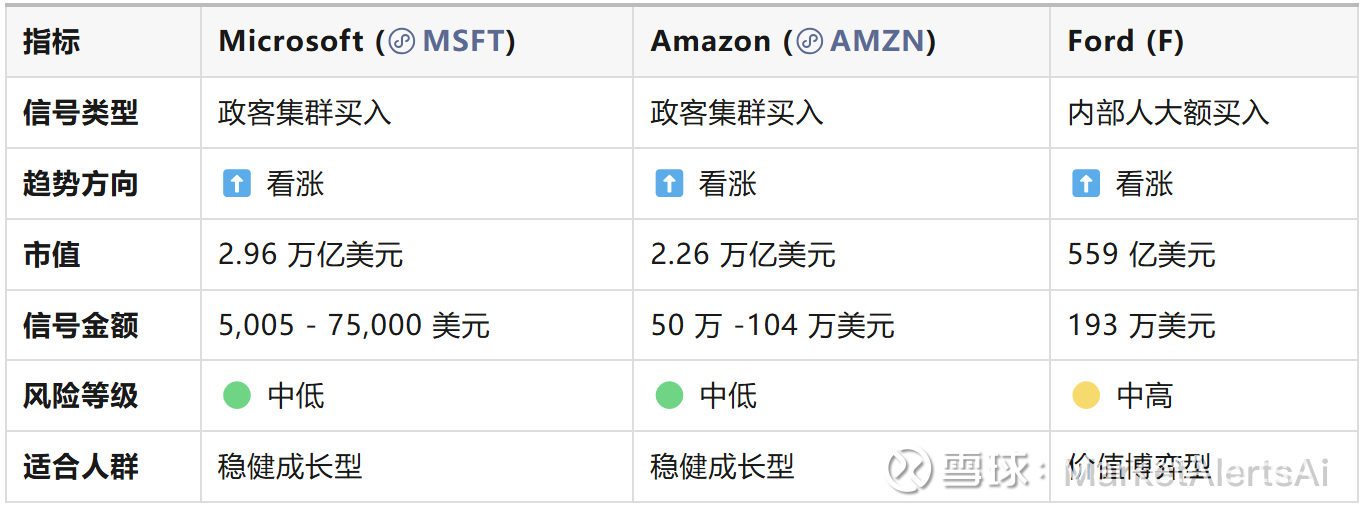Select the 信号类型 row label
The width and height of the screenshot is (1368, 514).
80,113
